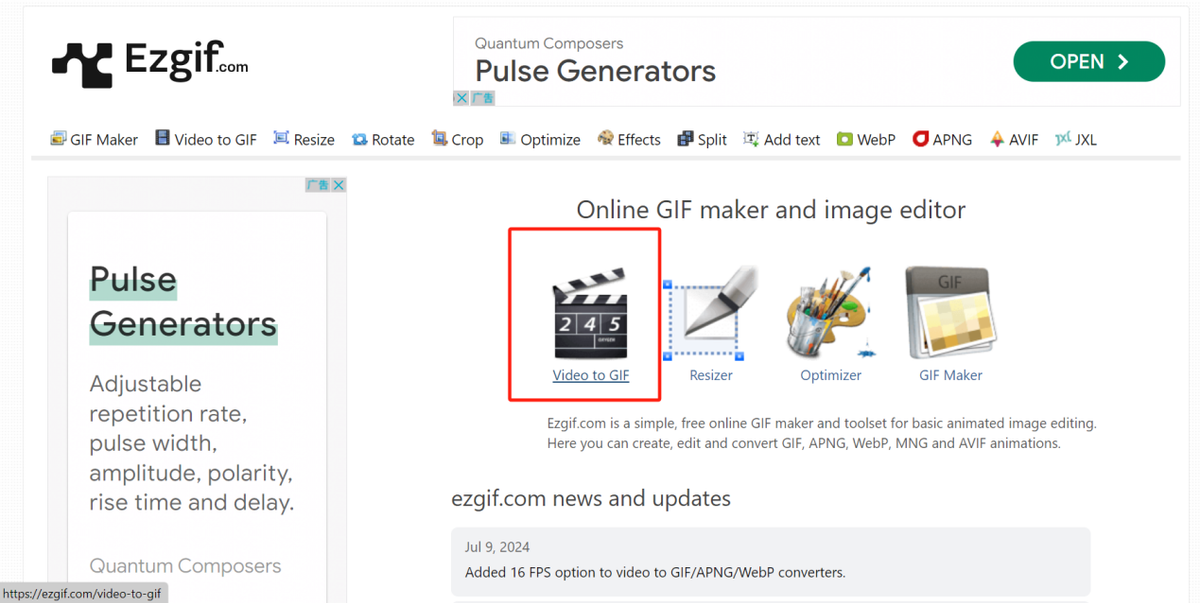Click the Rotate menu icon
1200x603 pixels.
[359, 139]
